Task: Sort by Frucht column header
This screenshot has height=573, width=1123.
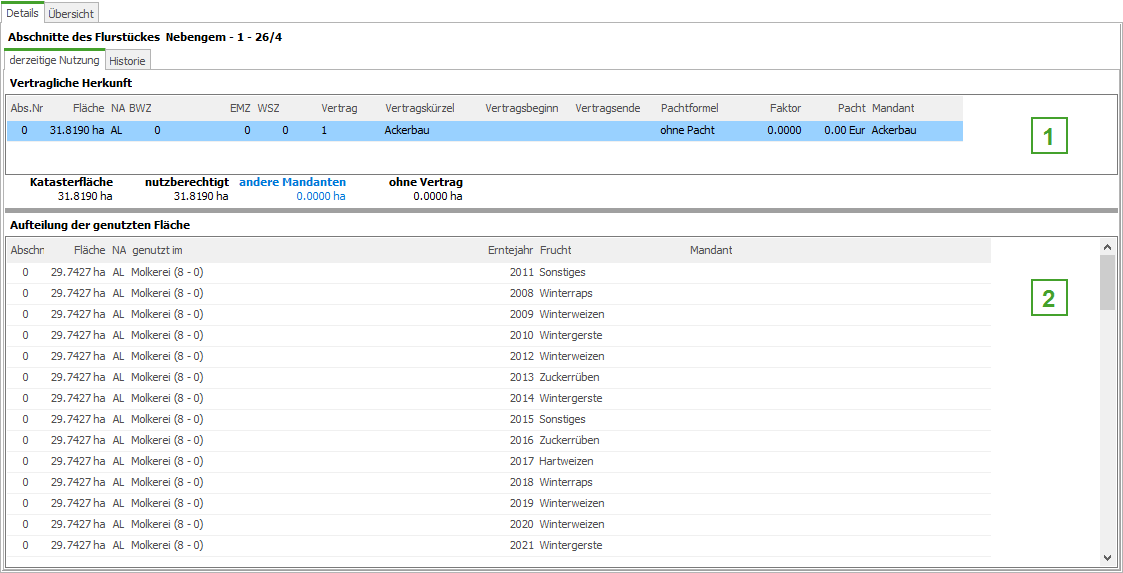Action: click(555, 250)
